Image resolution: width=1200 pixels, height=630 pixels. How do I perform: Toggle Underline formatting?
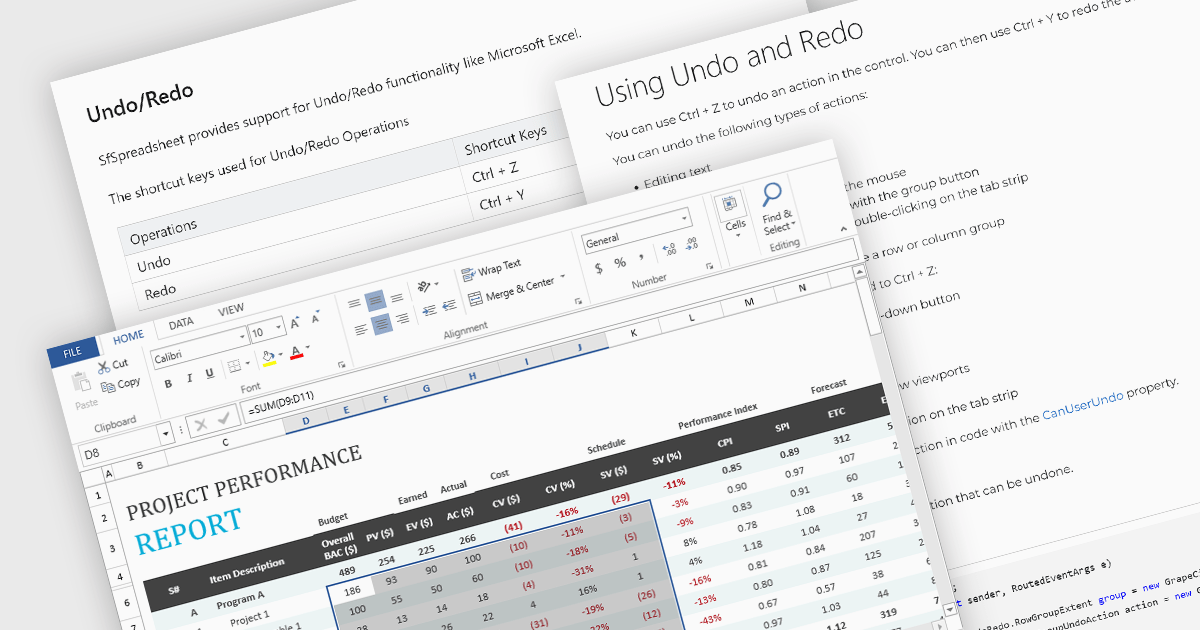(x=208, y=374)
